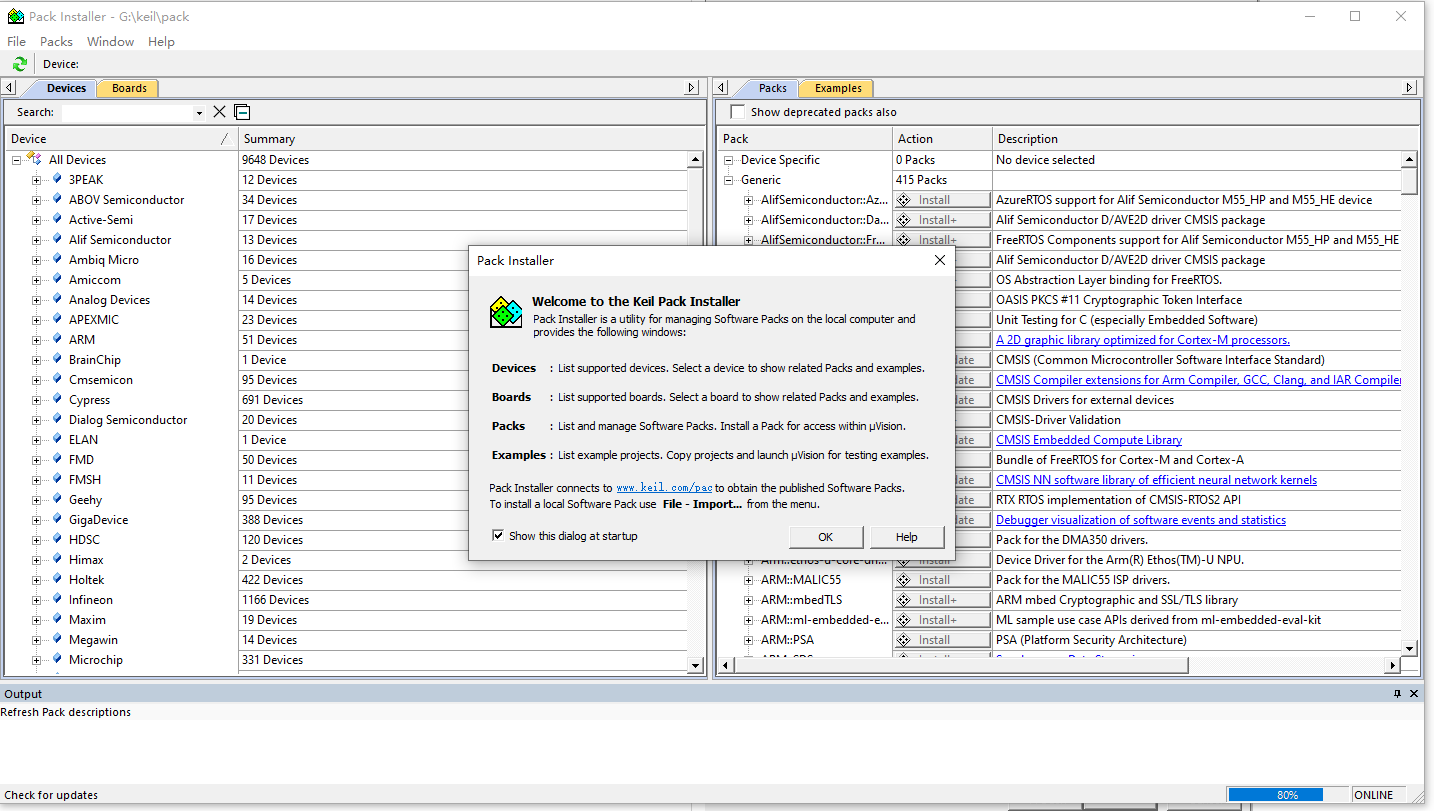1434x811 pixels.
Task: Close the Output panel
Action: pyautogui.click(x=1414, y=694)
